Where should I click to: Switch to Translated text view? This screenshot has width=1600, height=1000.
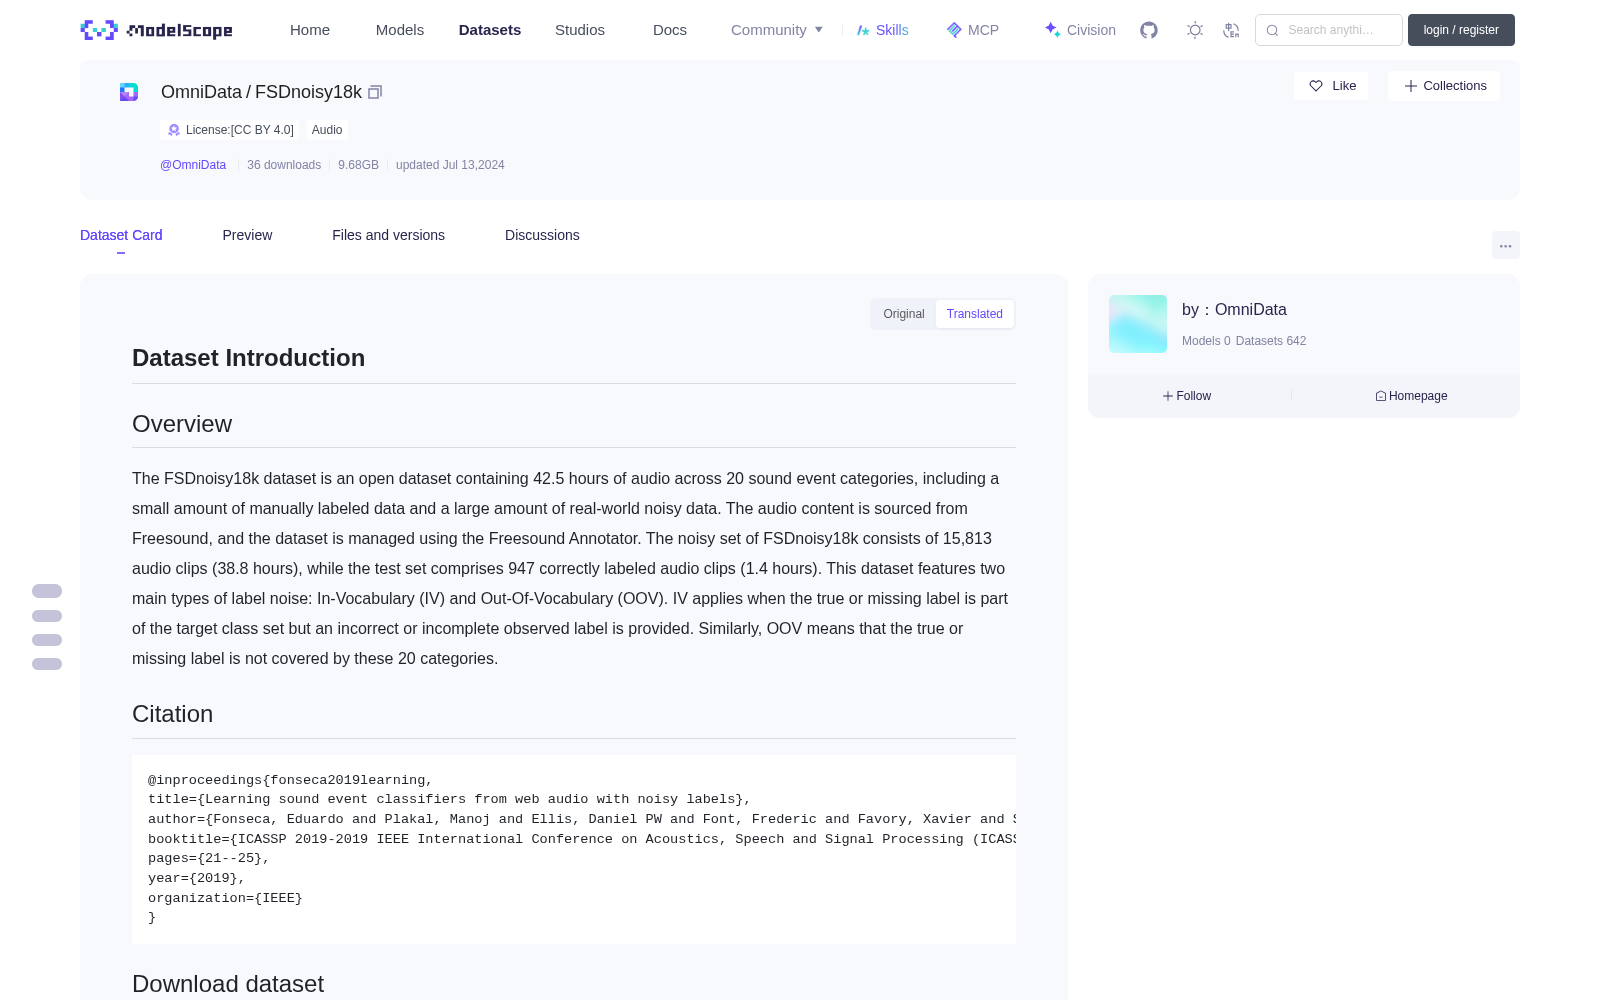(x=975, y=314)
